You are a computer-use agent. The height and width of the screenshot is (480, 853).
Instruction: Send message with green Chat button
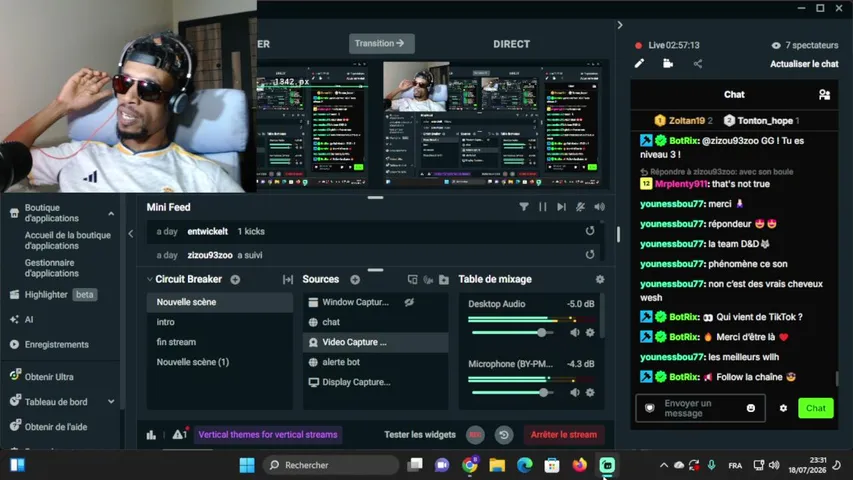(x=815, y=408)
